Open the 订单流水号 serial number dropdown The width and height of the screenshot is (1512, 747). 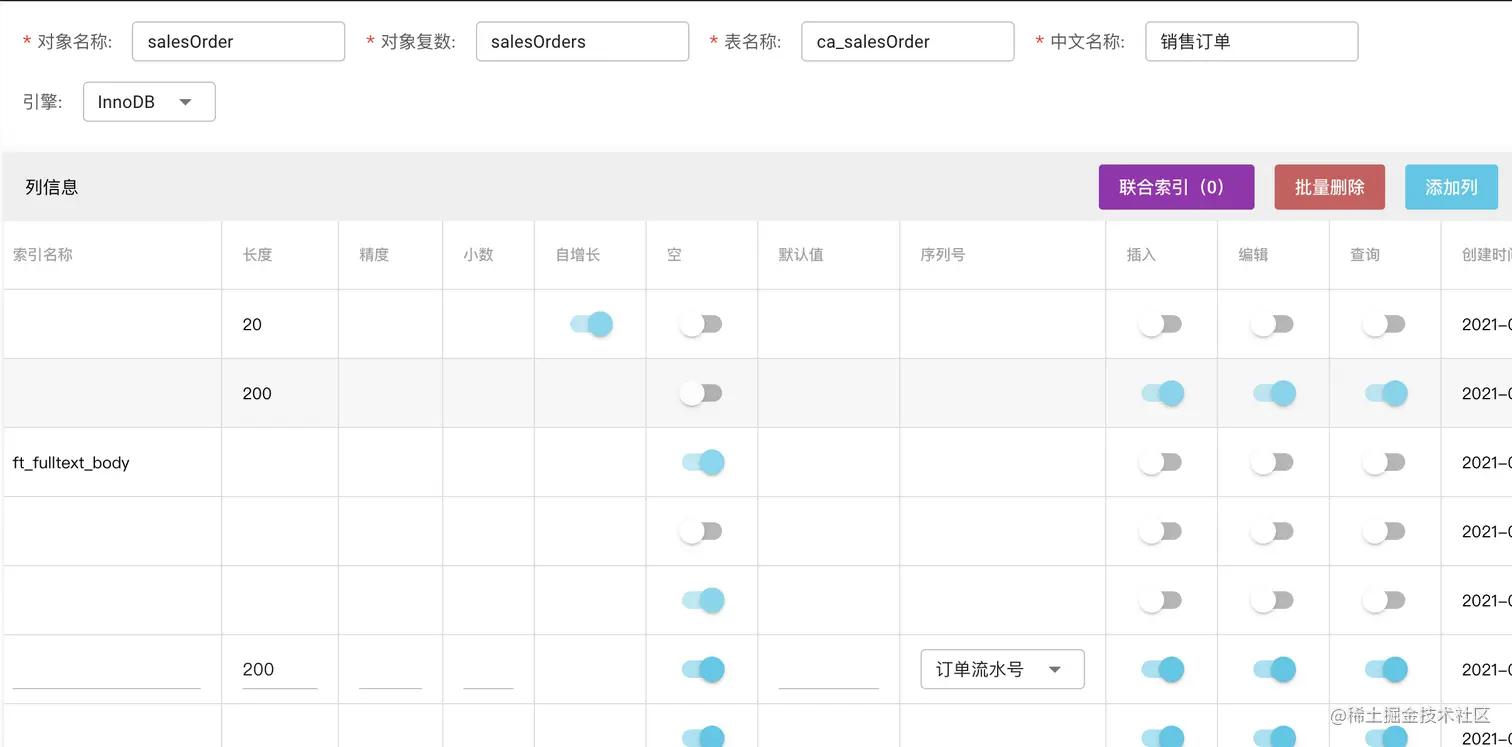point(1002,669)
